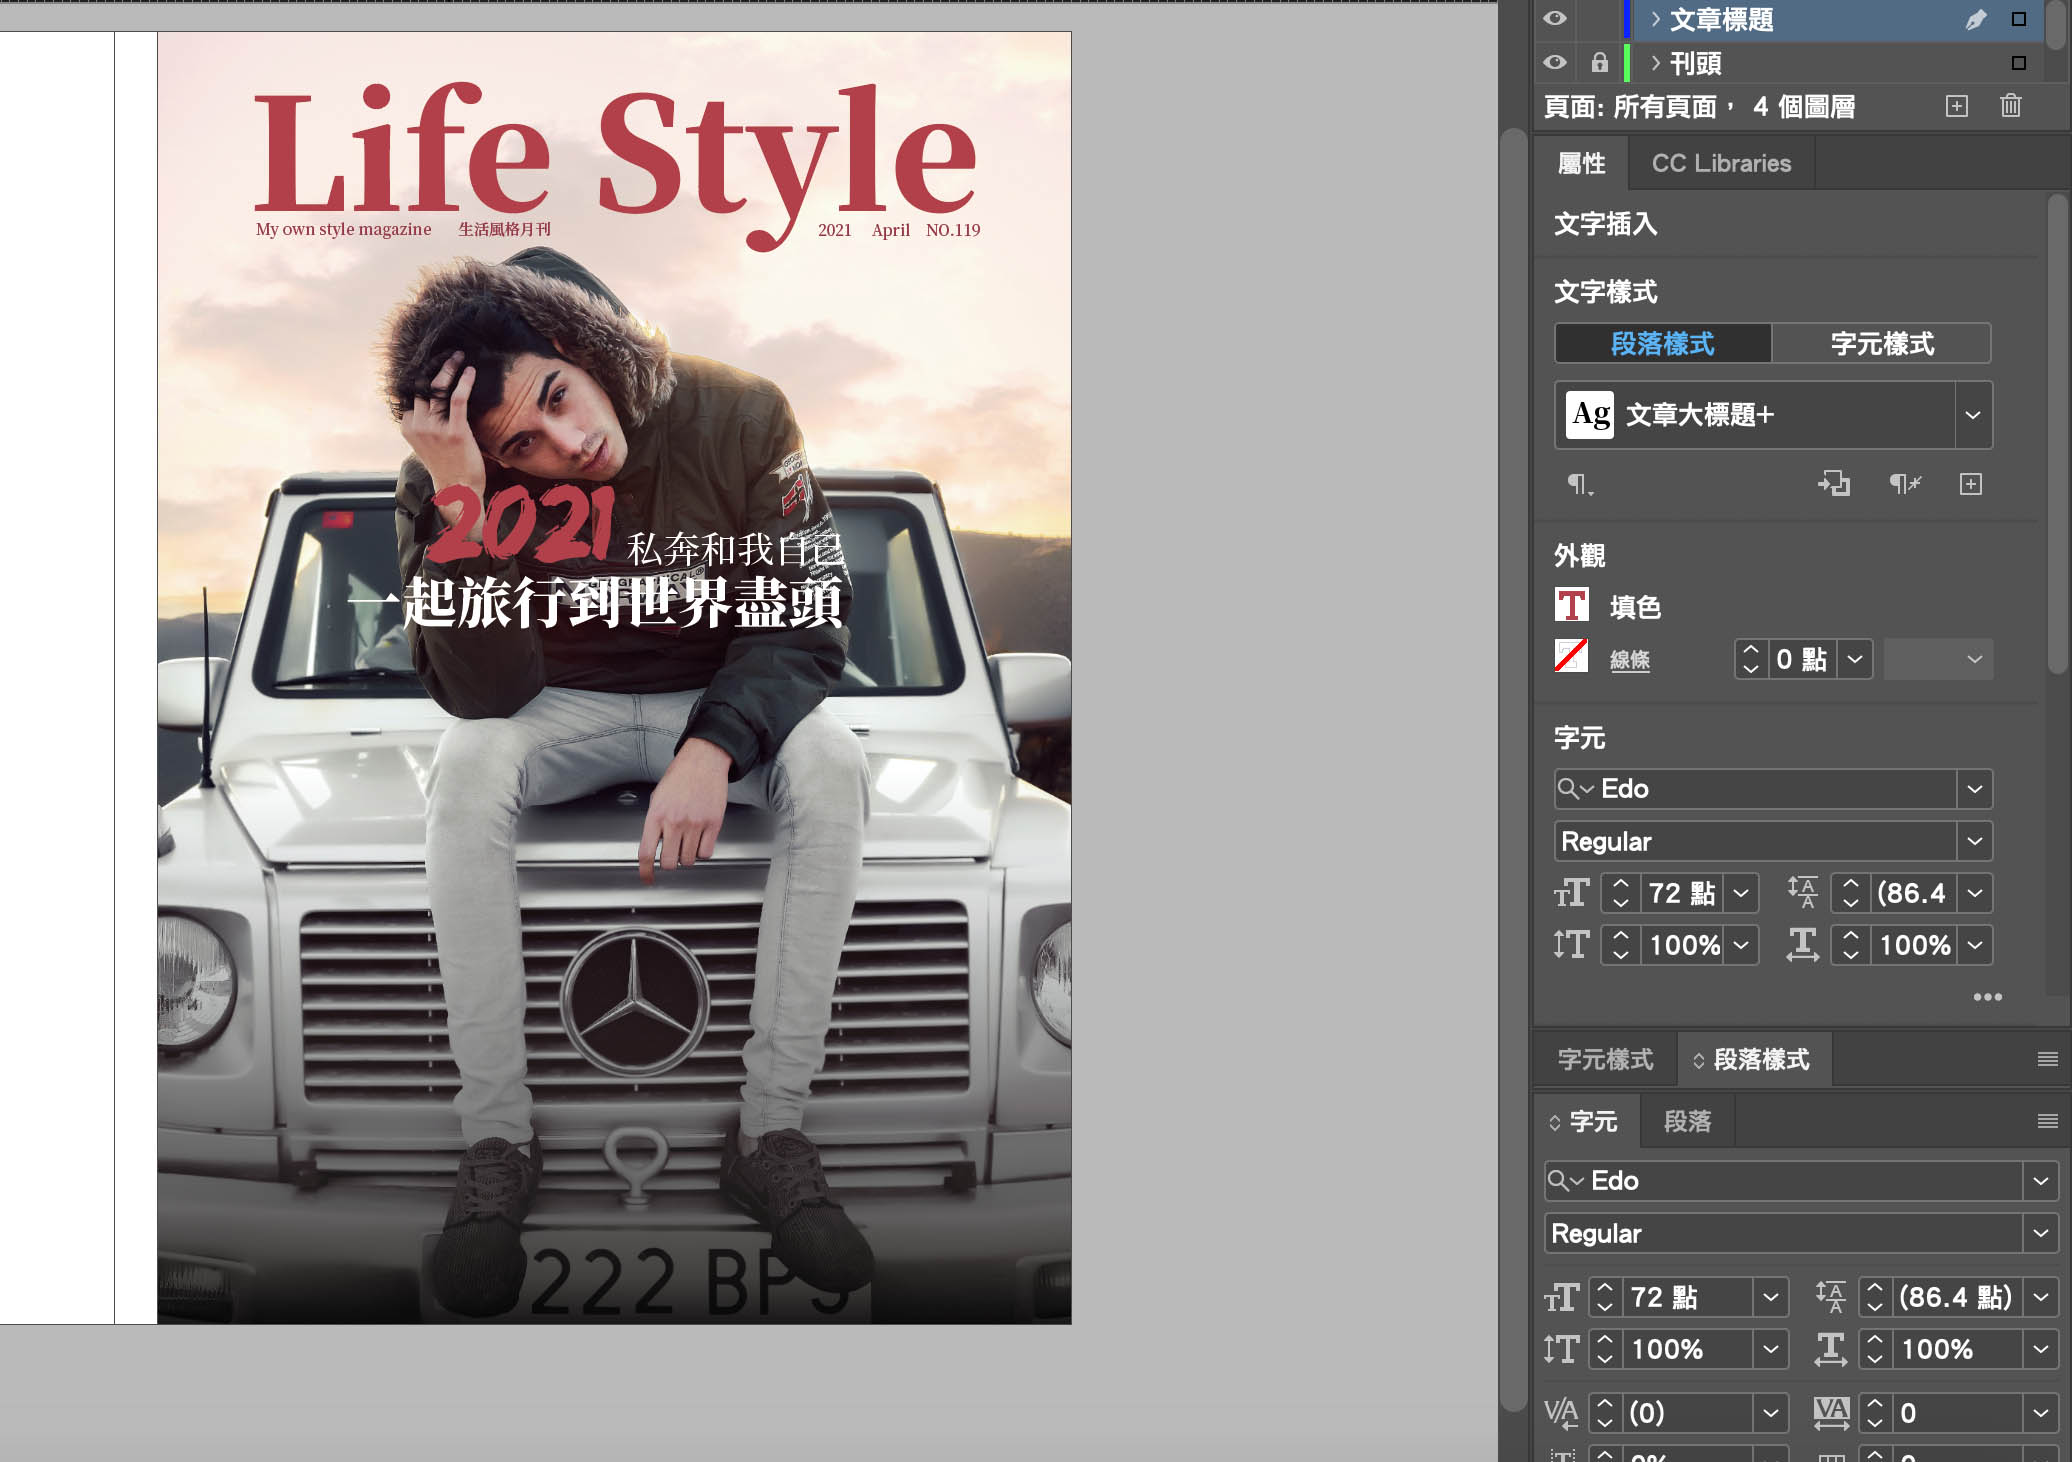This screenshot has height=1462, width=2072.
Task: Expand the 文章標題 layer
Action: coord(1656,19)
